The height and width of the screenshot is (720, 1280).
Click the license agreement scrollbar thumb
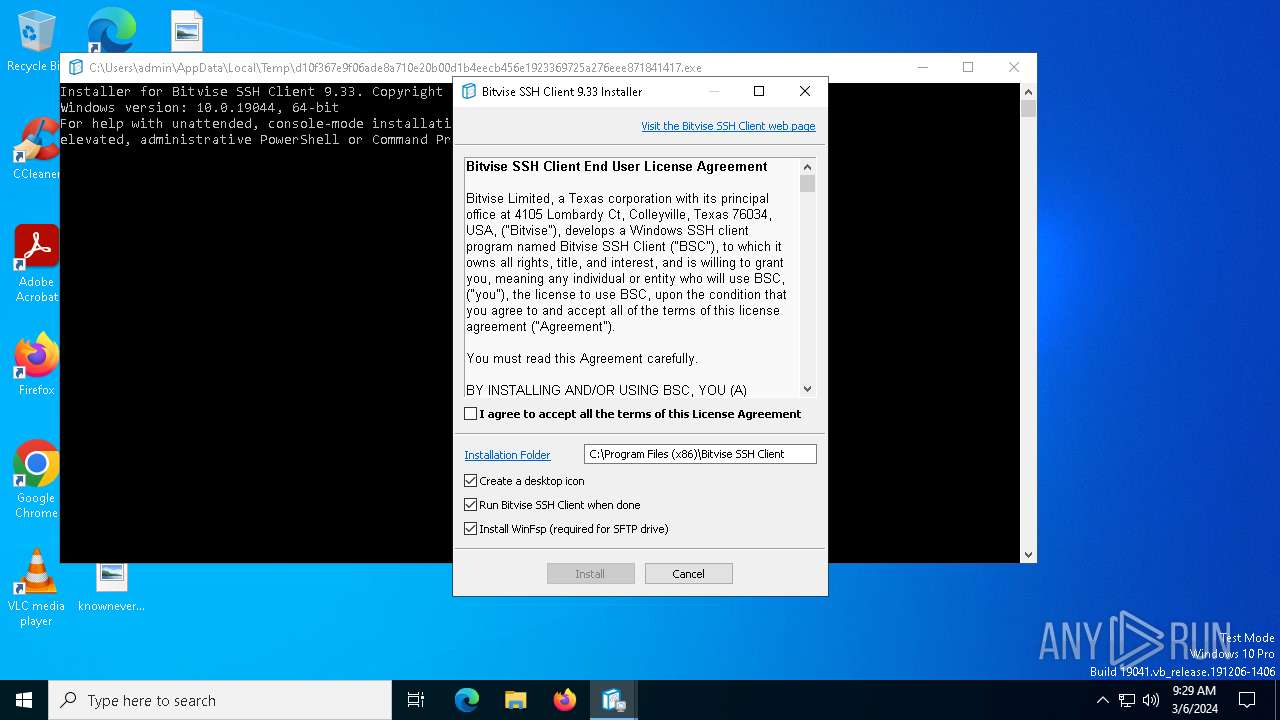tap(807, 184)
